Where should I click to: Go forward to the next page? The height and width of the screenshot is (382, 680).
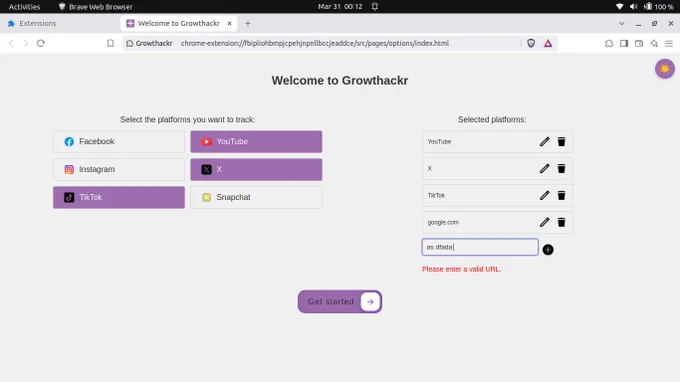[x=26, y=43]
